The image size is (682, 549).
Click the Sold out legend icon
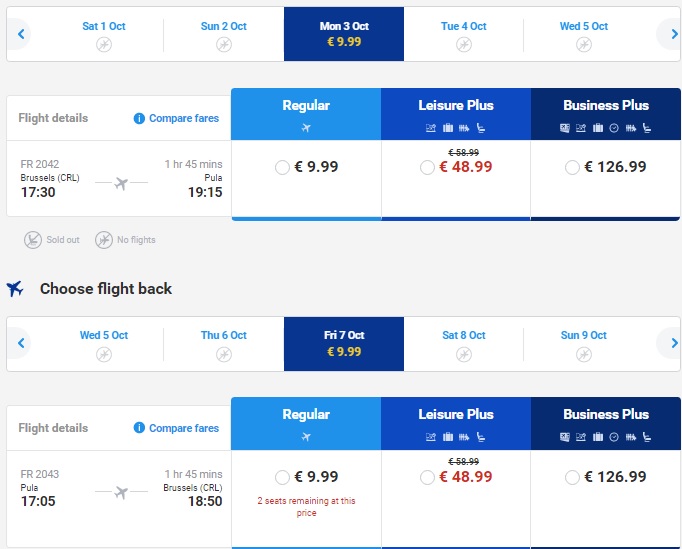pyautogui.click(x=33, y=240)
